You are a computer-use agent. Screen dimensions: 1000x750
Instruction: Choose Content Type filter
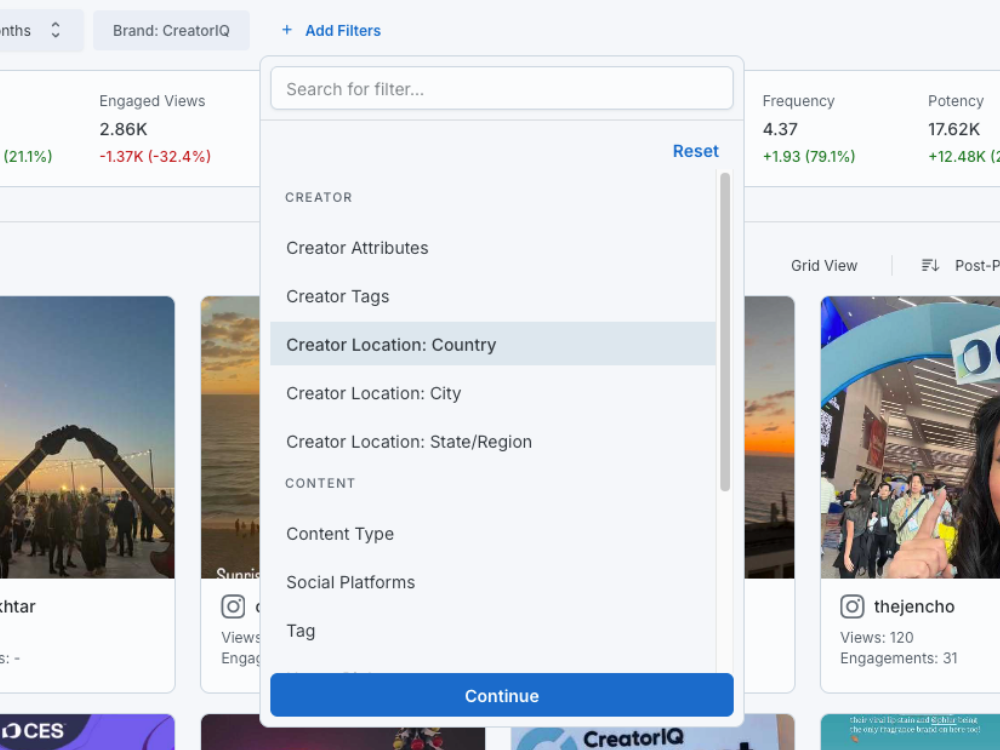pos(340,534)
